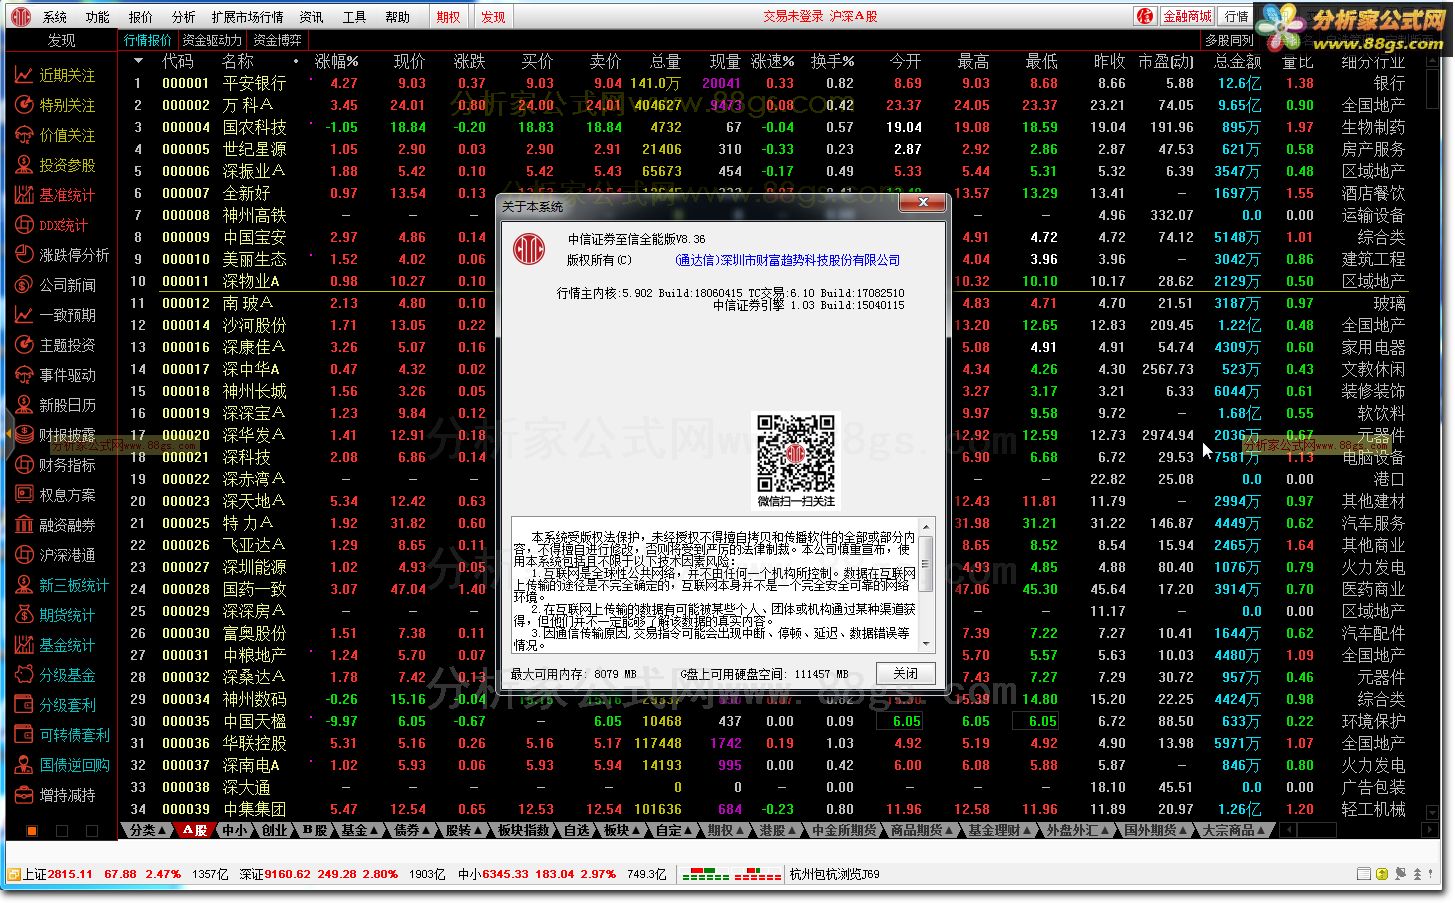Open 涨跌停分析 sidebar item
This screenshot has height=903, width=1455.
coord(62,255)
